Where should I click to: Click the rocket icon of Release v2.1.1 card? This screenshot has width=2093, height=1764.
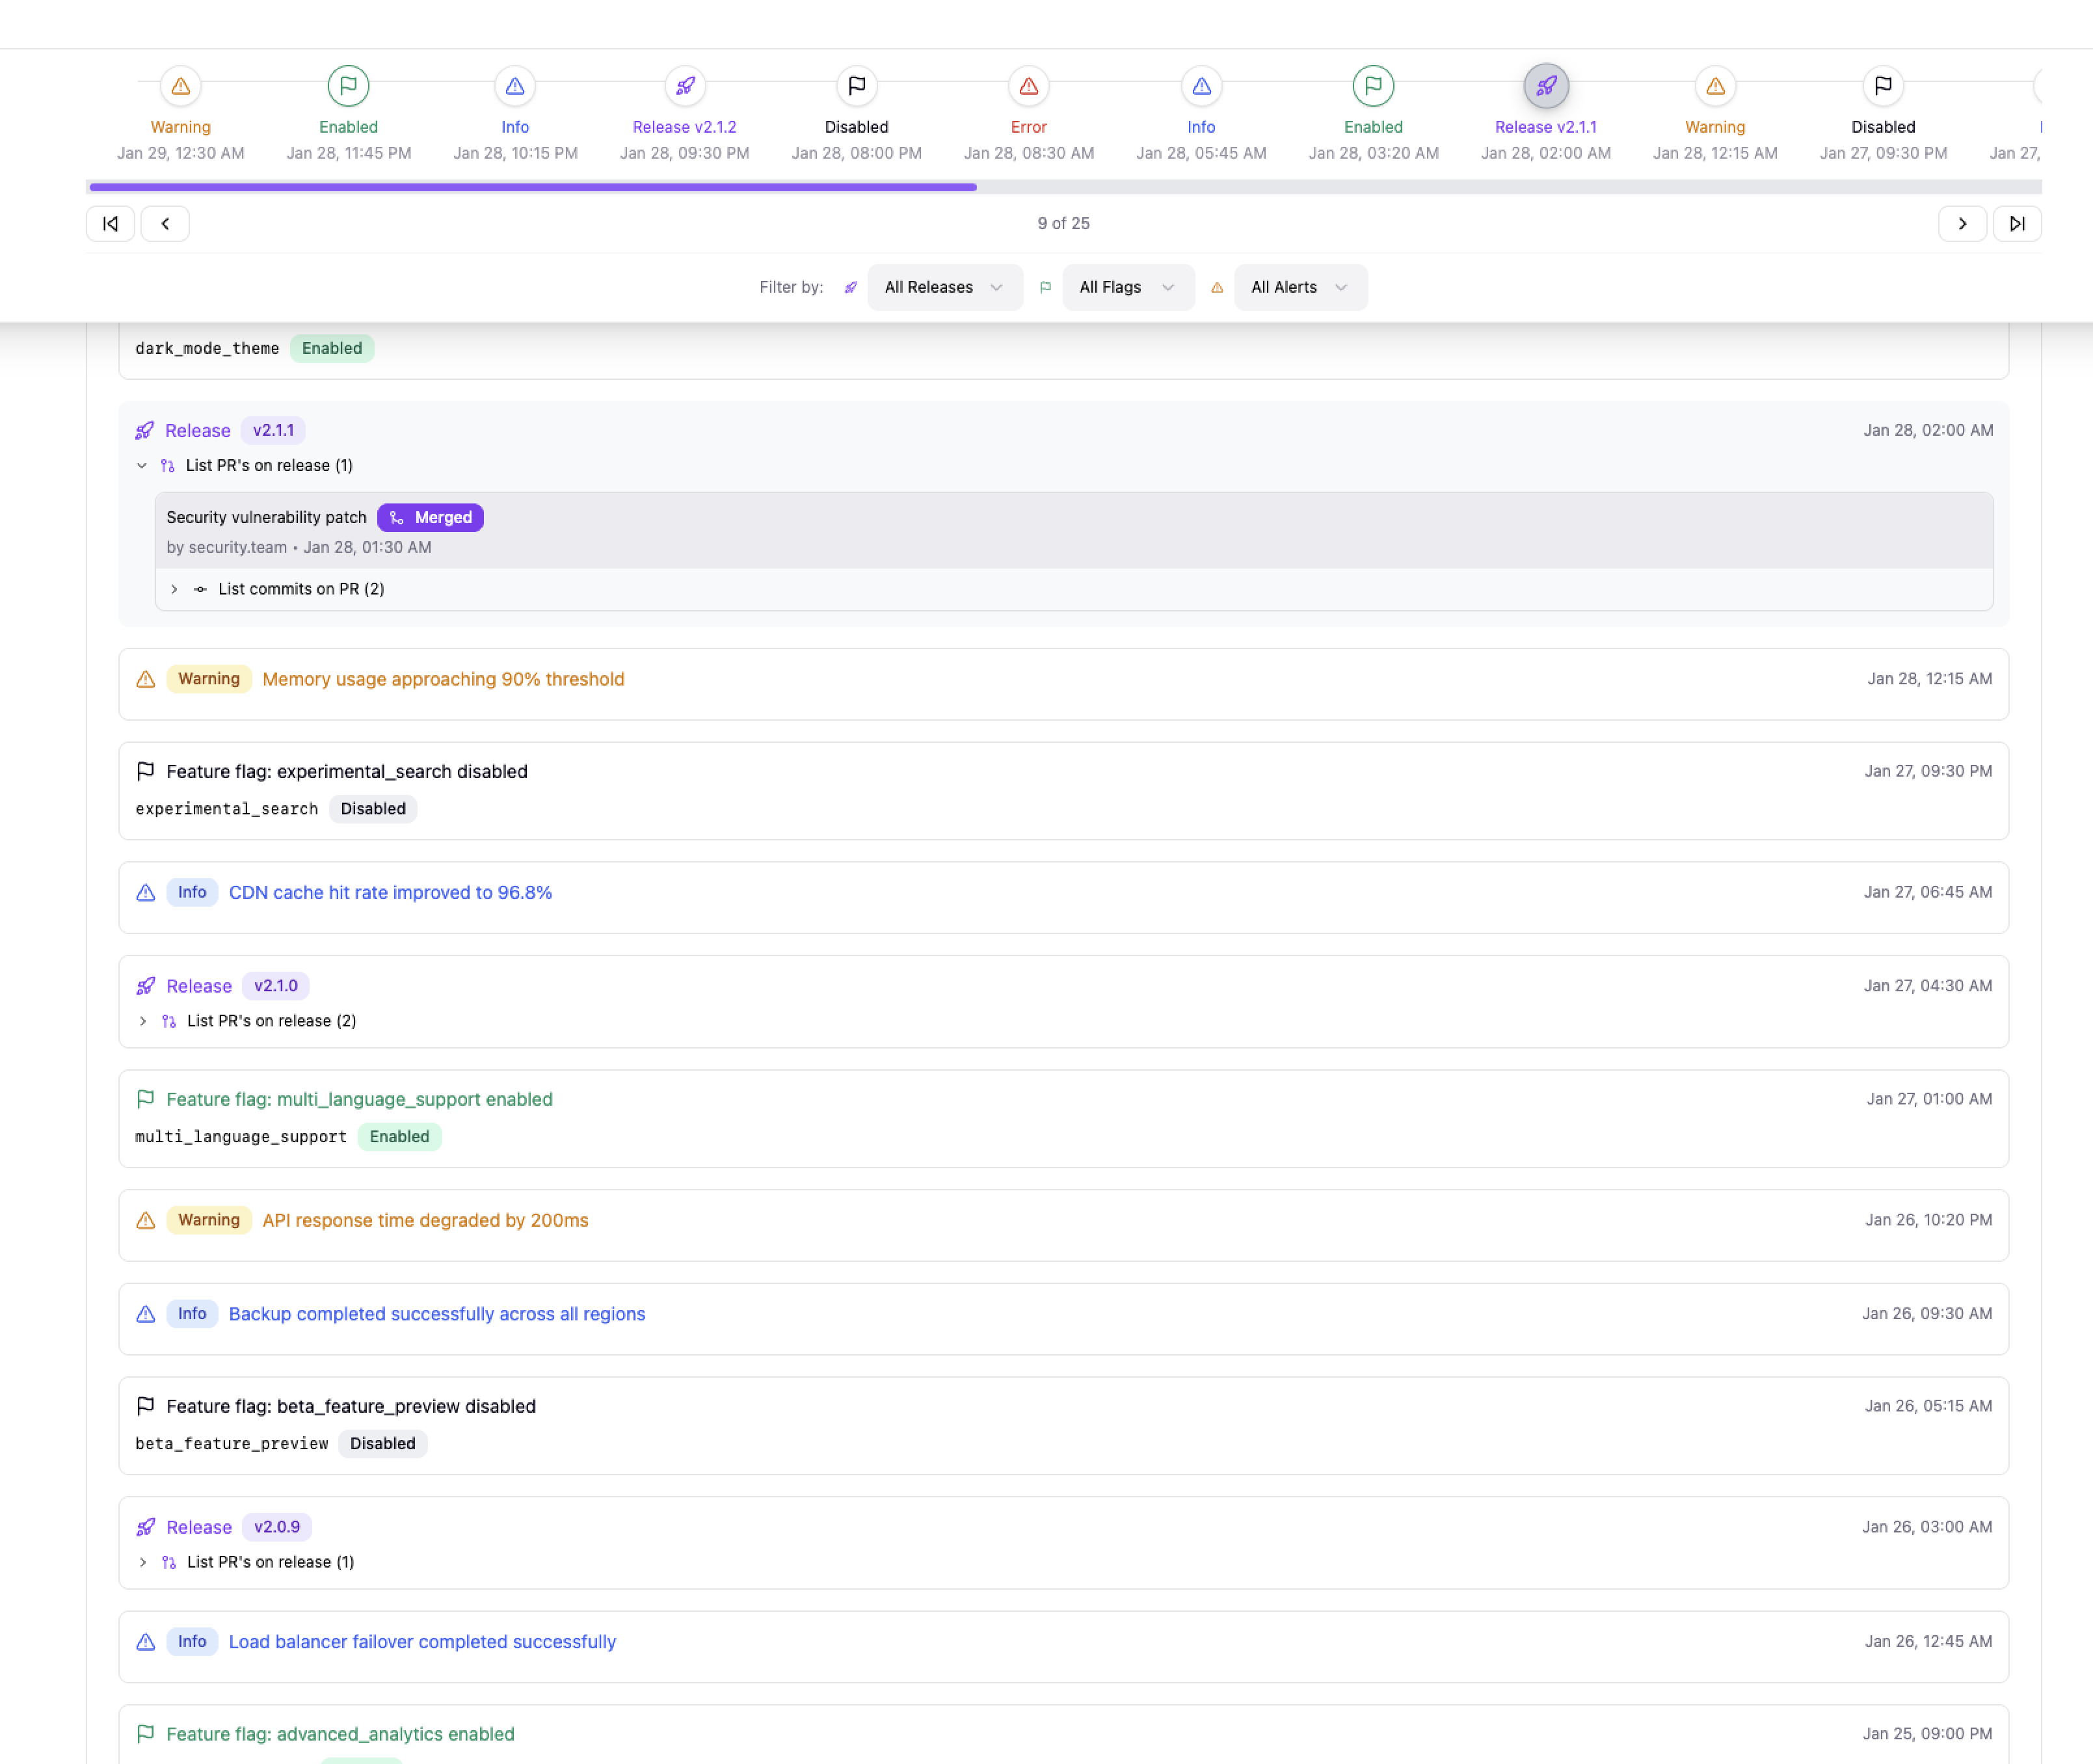tap(145, 431)
